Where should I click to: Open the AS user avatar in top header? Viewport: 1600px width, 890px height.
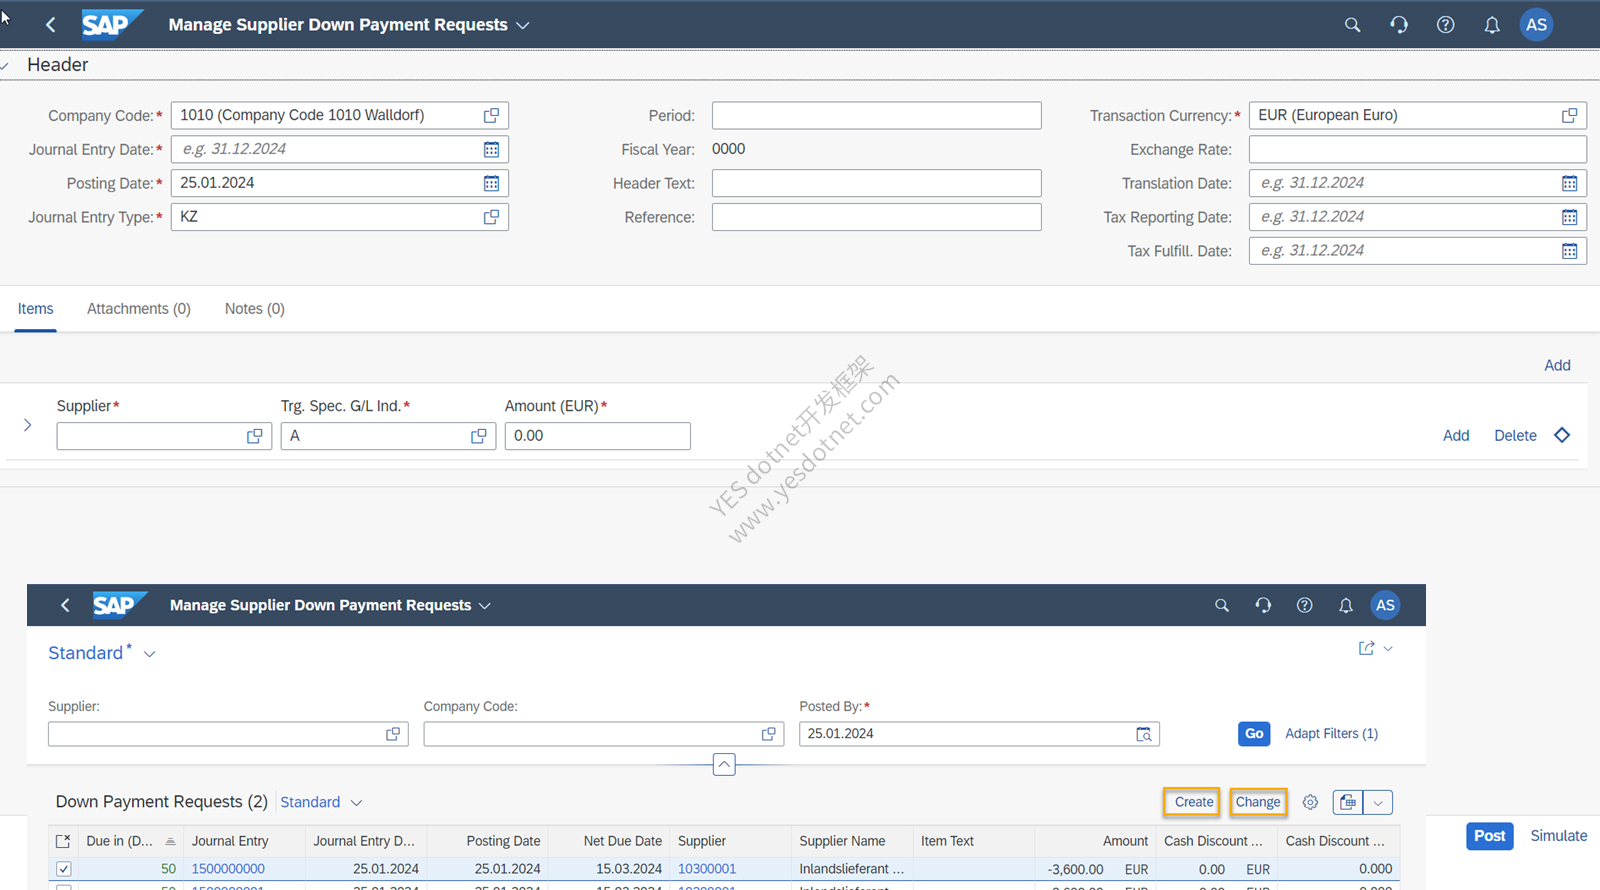coord(1536,25)
